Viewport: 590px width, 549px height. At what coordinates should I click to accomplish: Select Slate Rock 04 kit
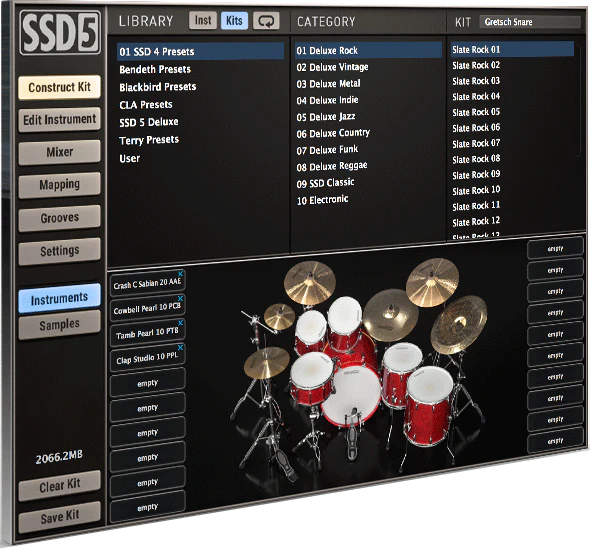pos(476,97)
